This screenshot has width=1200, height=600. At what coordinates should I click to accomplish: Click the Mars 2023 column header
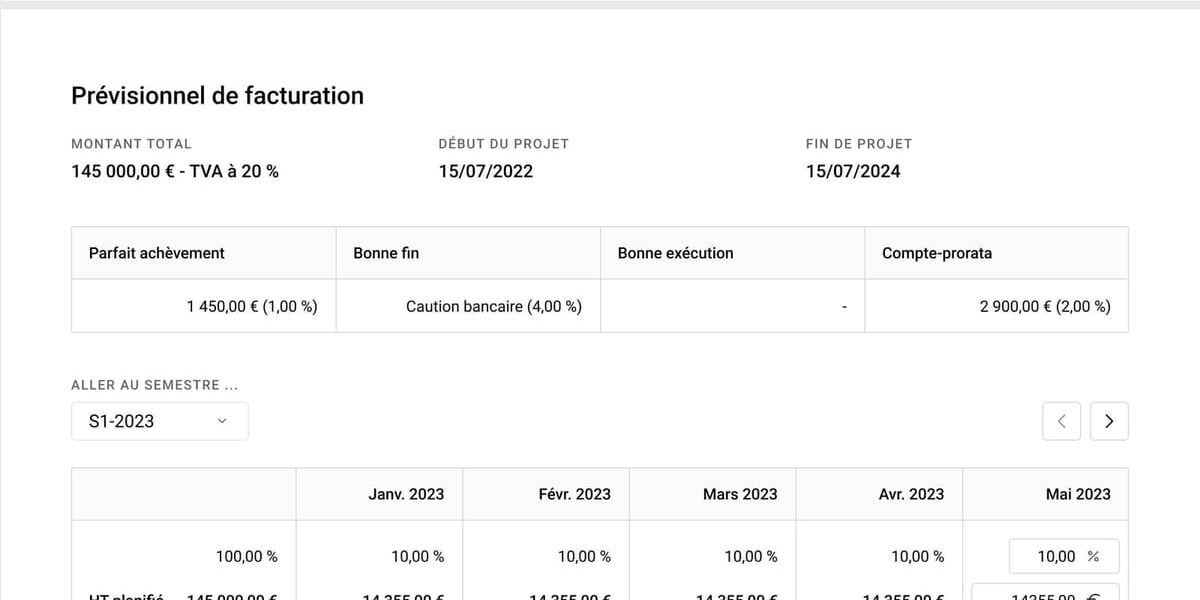pyautogui.click(x=740, y=494)
